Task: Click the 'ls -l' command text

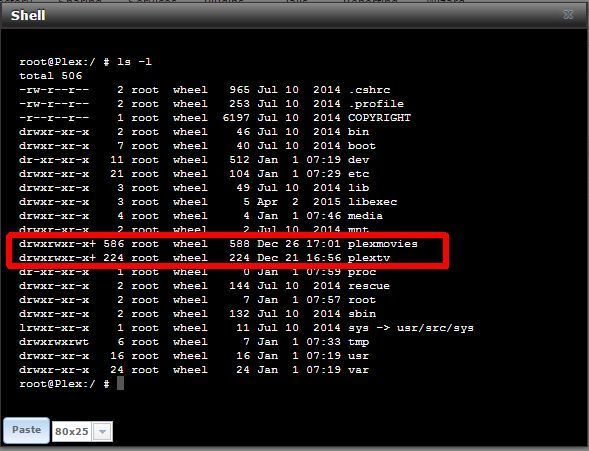Action: pos(134,62)
